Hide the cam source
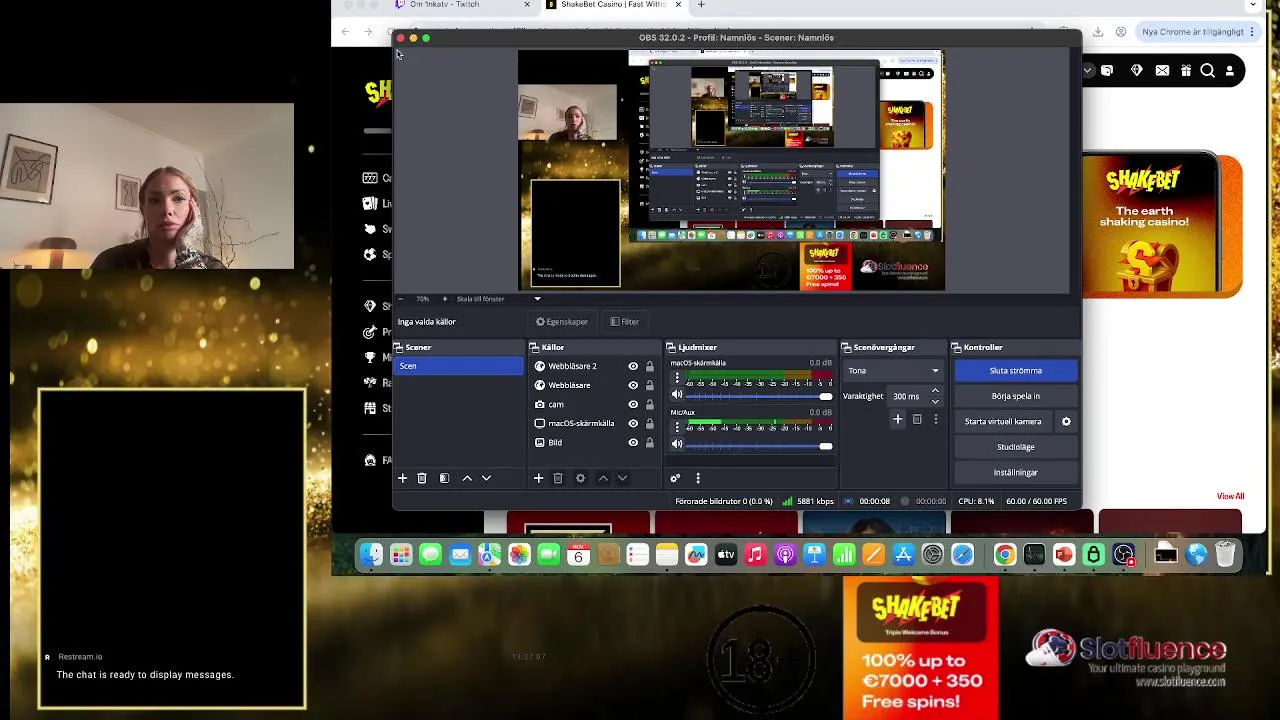This screenshot has height=720, width=1280. [633, 404]
